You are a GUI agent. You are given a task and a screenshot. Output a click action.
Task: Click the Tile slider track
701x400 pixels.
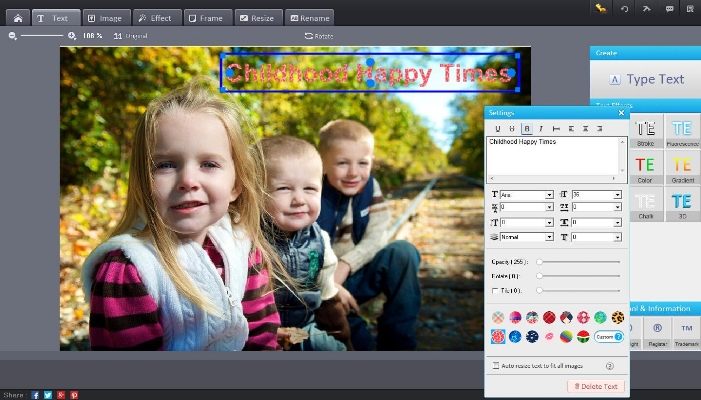tap(579, 291)
